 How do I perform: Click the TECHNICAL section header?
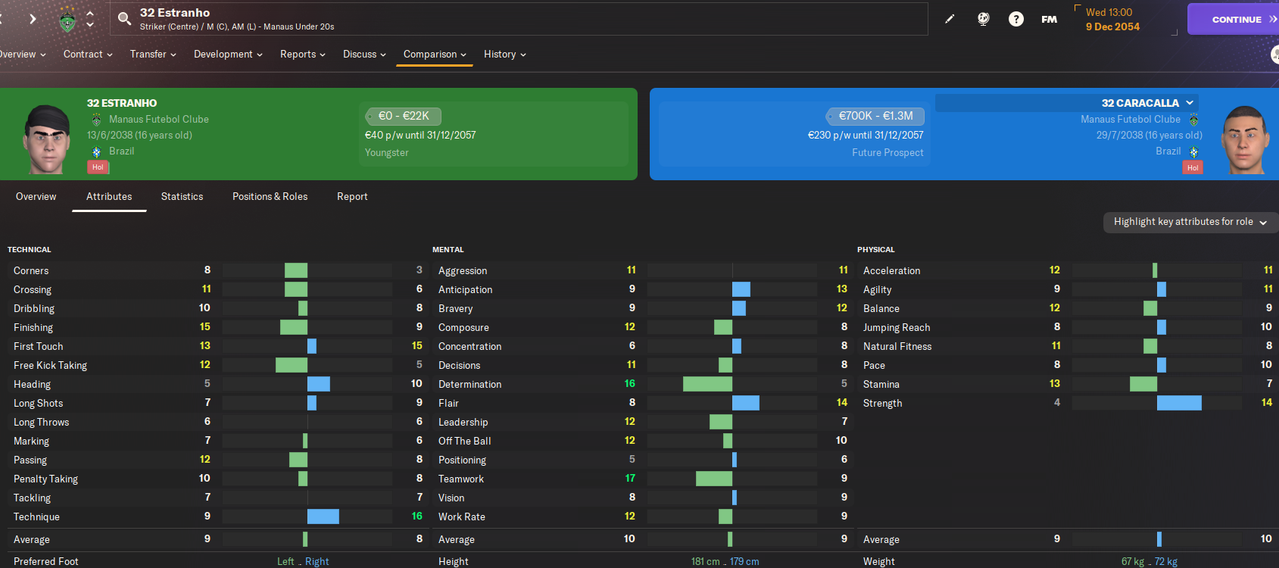pos(29,249)
